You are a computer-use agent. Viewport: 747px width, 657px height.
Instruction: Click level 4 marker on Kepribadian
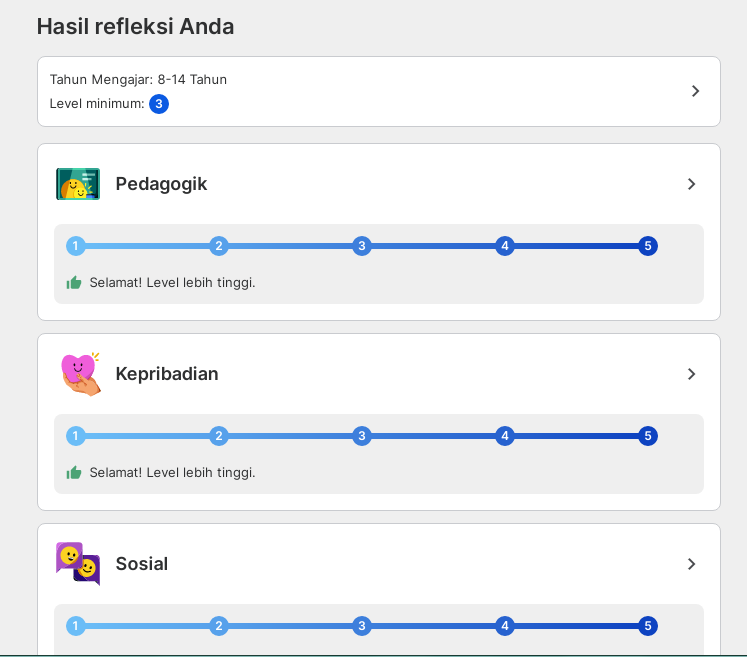tap(505, 436)
